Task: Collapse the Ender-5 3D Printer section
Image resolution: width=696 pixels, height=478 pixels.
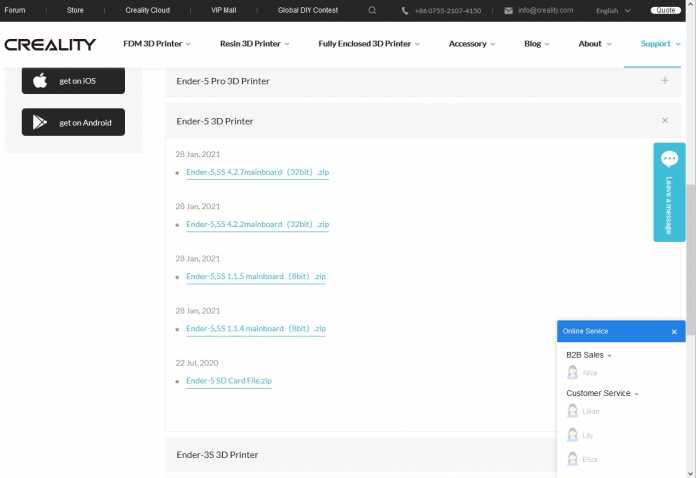Action: (664, 120)
